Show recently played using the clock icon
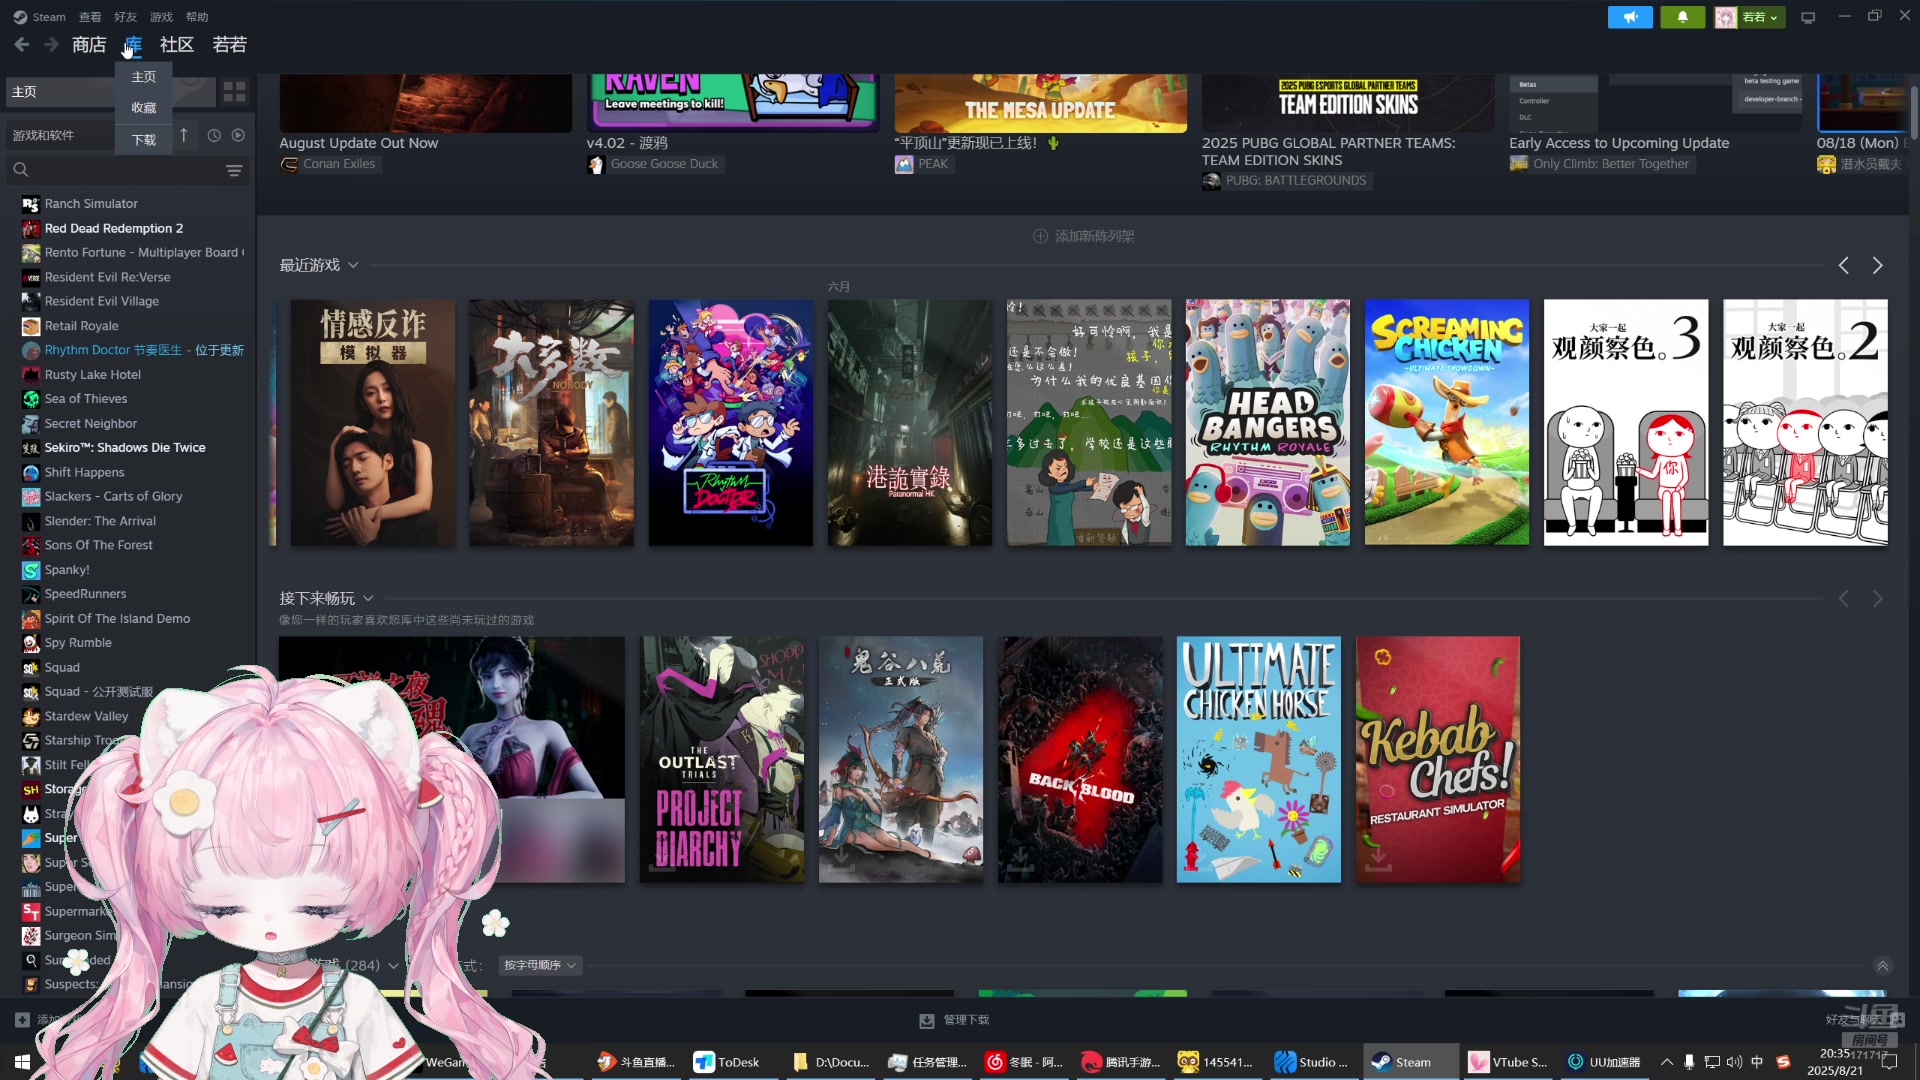The image size is (1920, 1080). pos(214,135)
